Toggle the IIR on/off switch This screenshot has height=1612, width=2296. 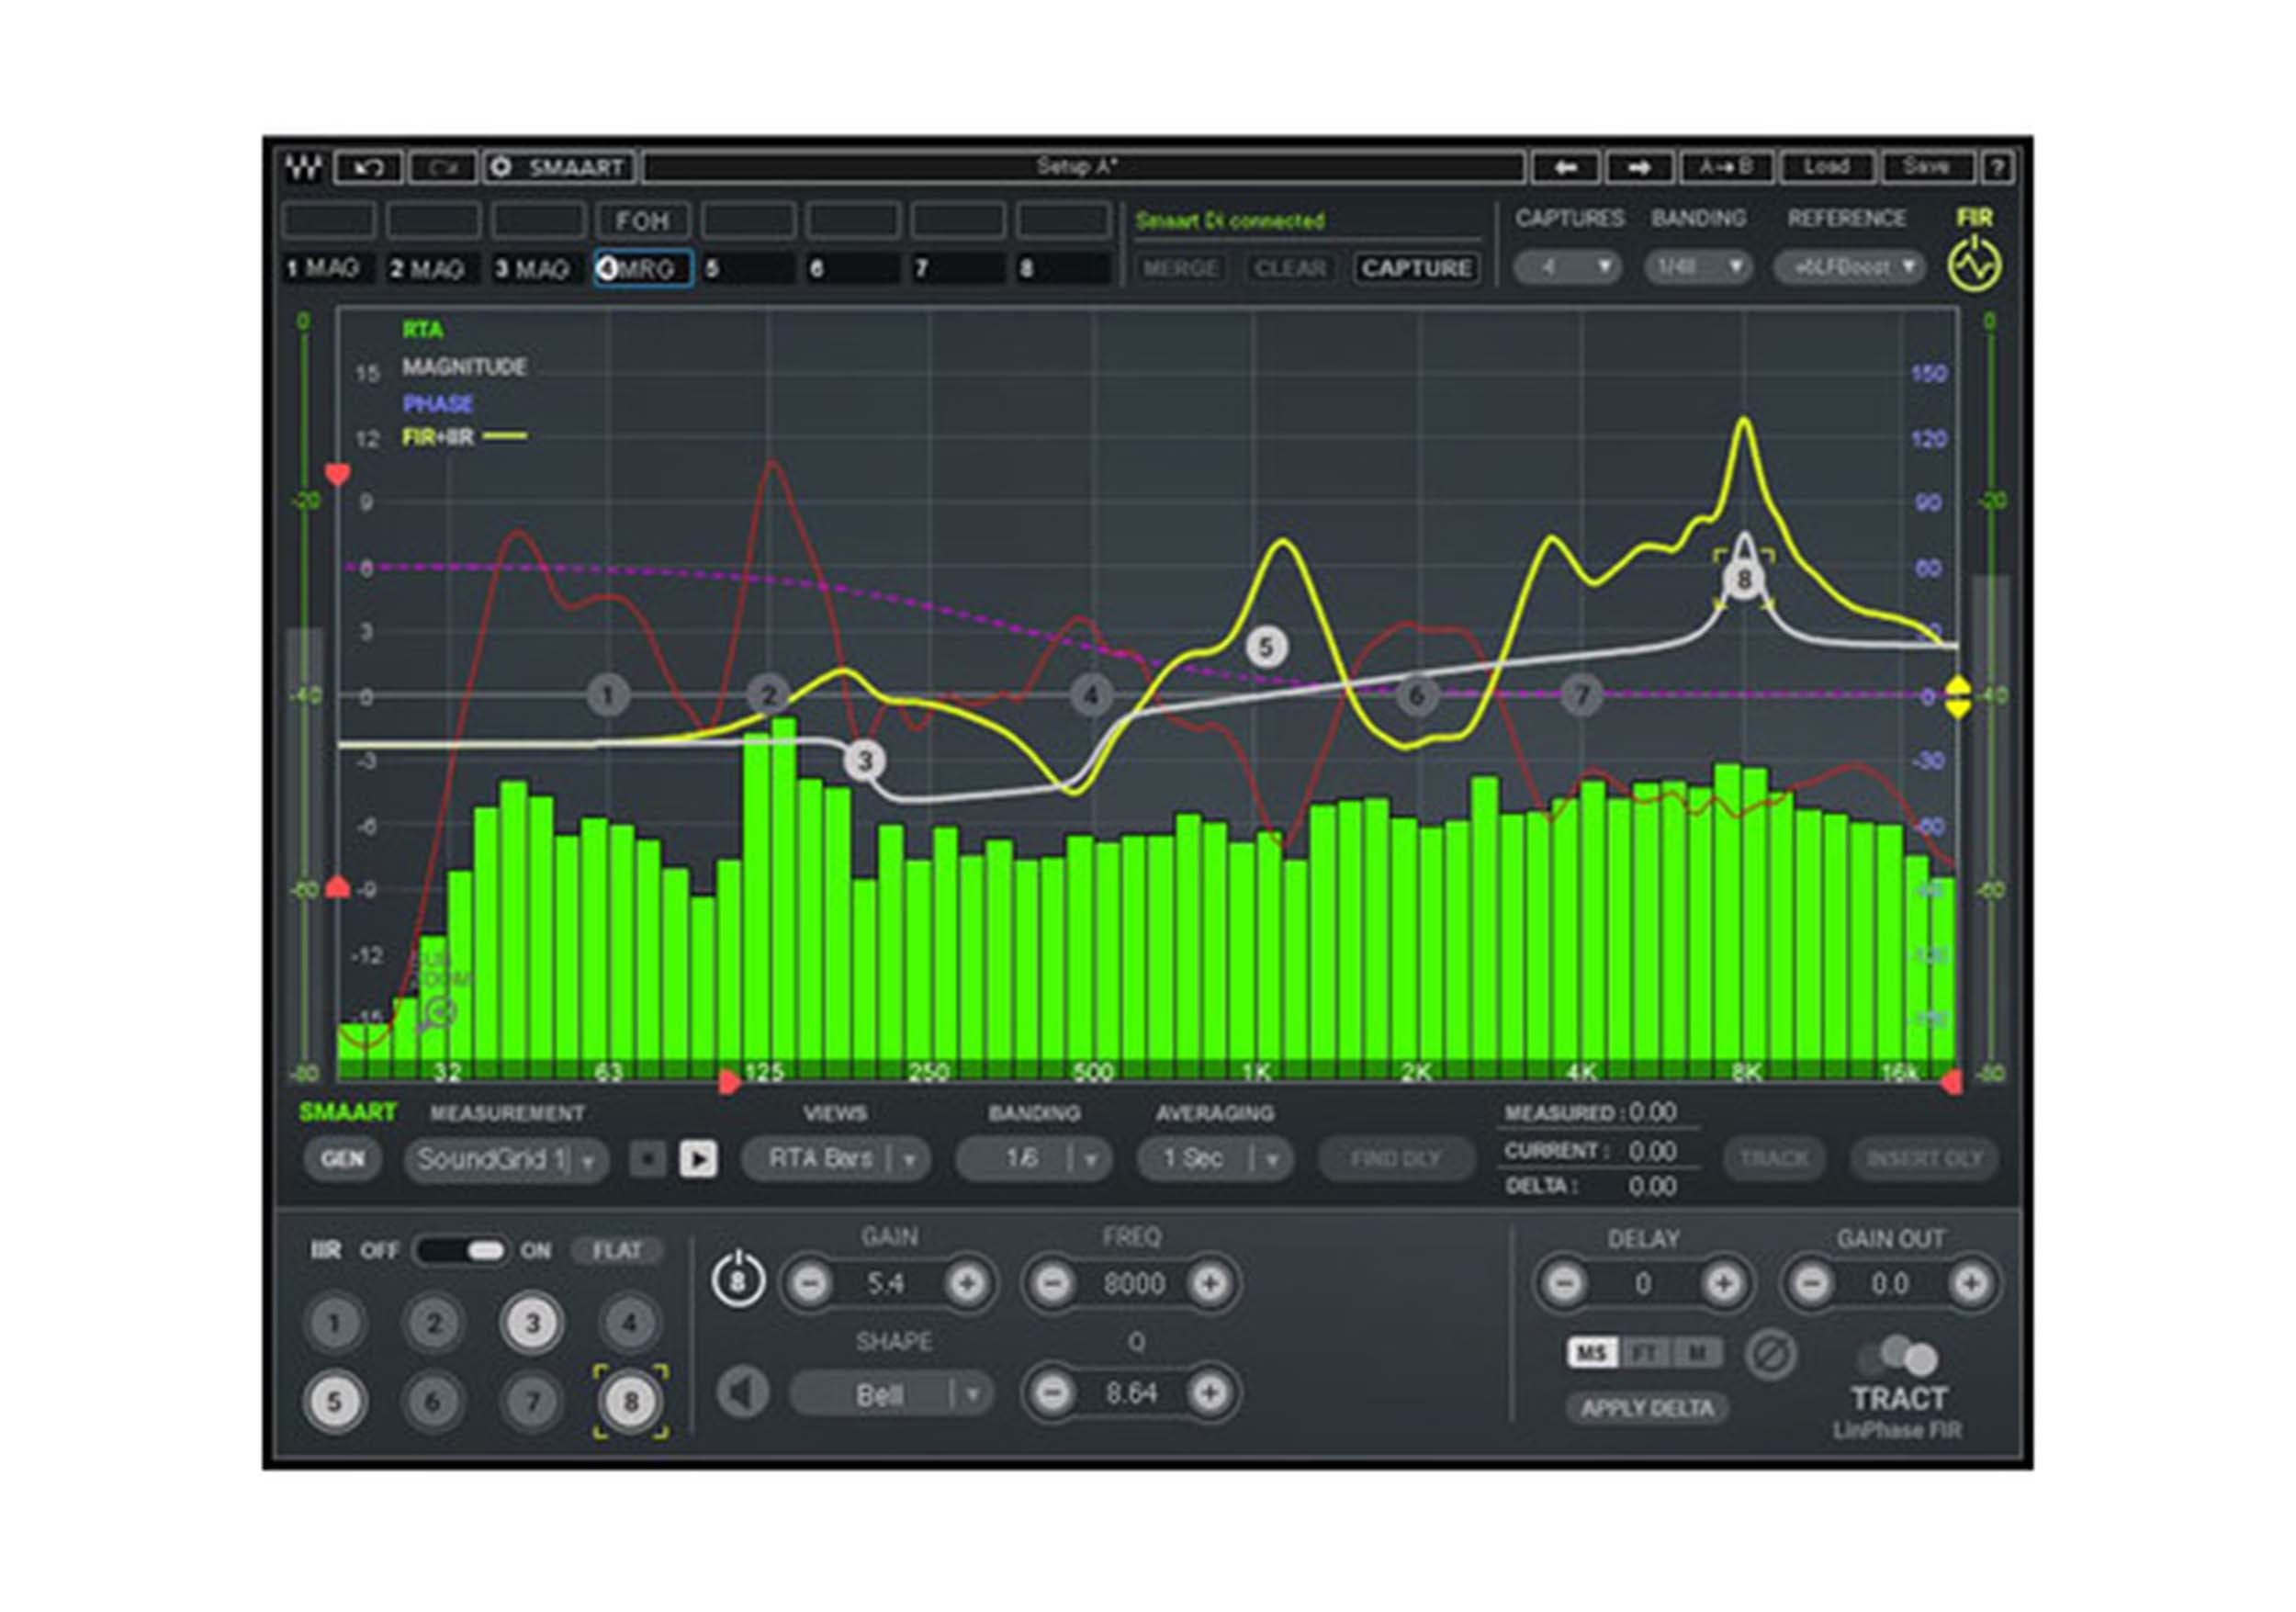point(461,1250)
